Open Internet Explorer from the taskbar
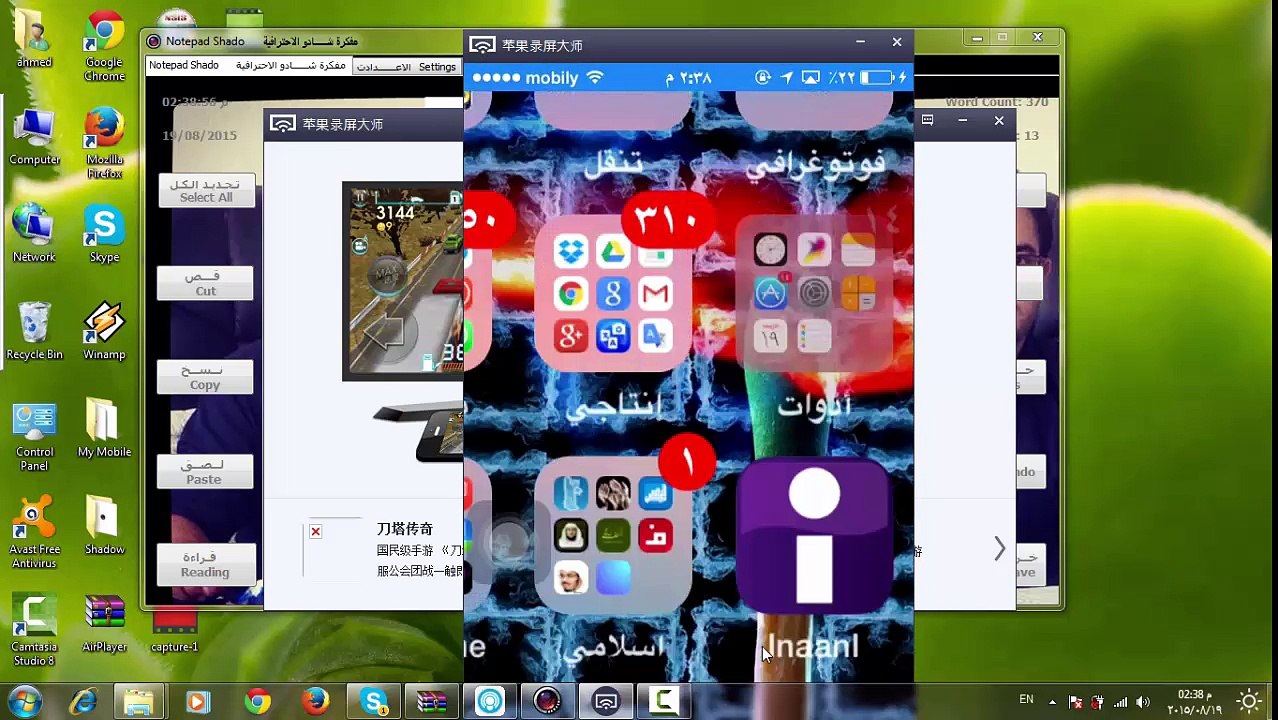Image resolution: width=1278 pixels, height=720 pixels. click(82, 702)
